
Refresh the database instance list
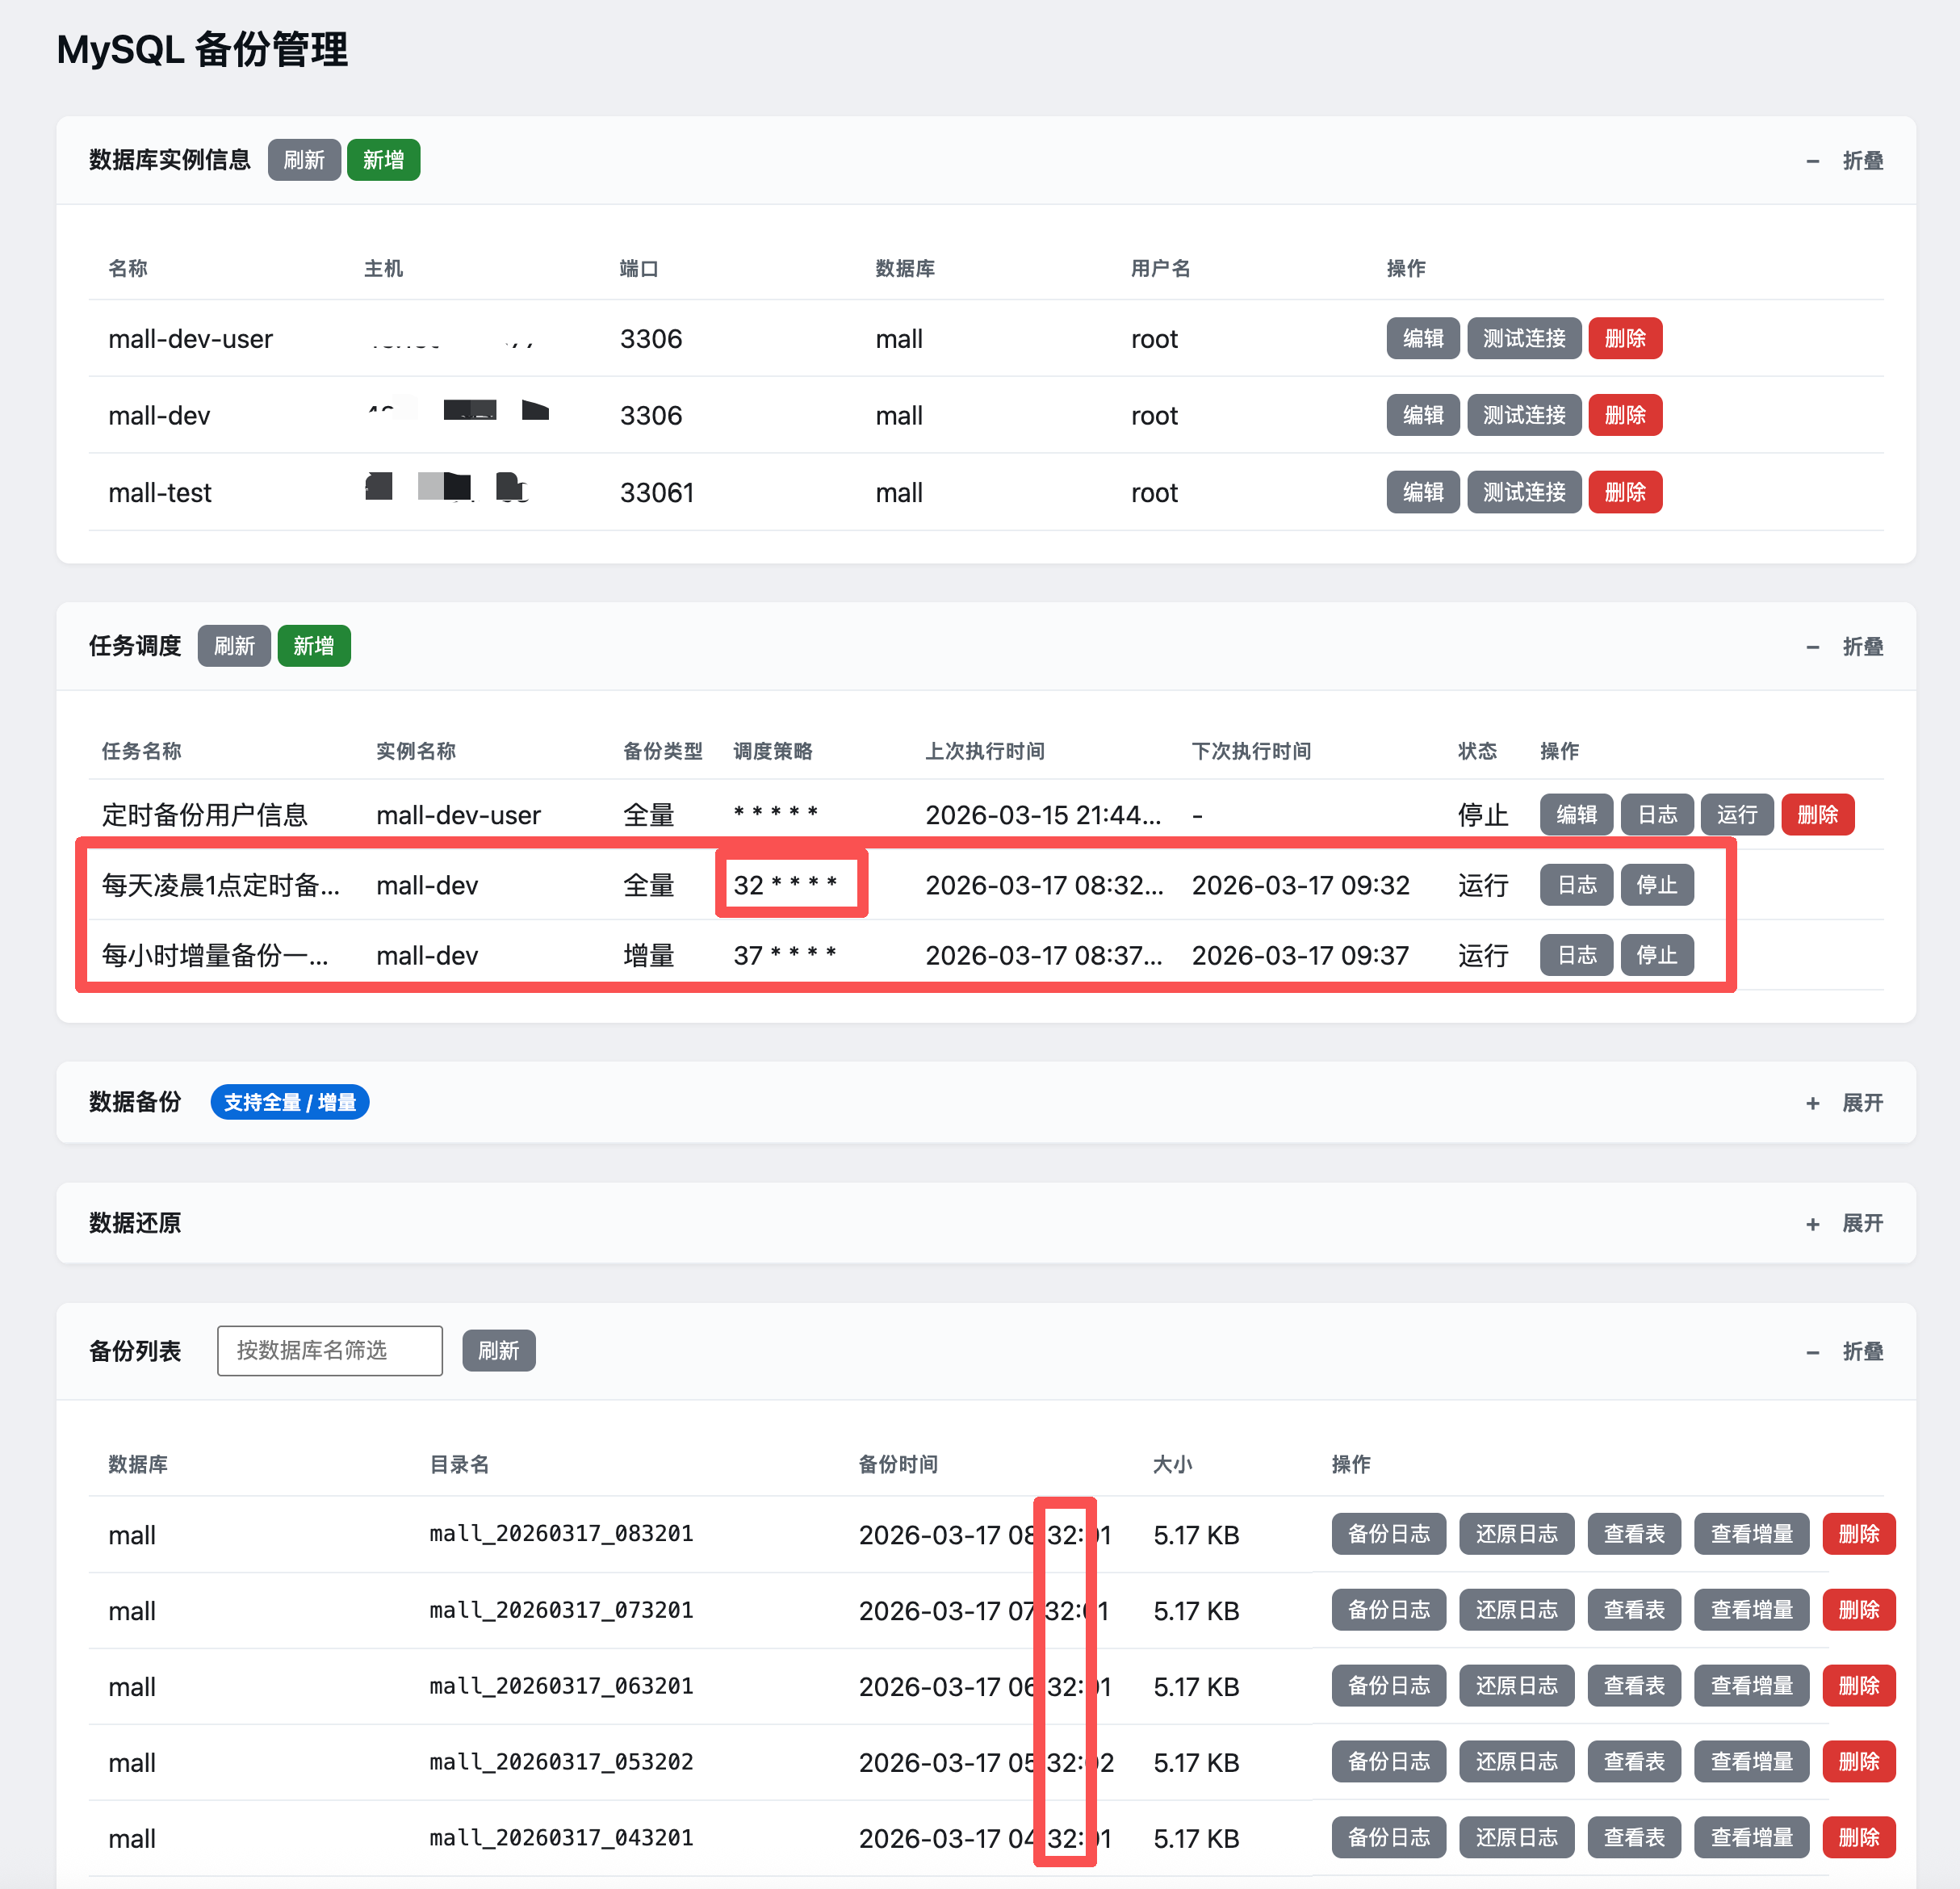coord(304,160)
